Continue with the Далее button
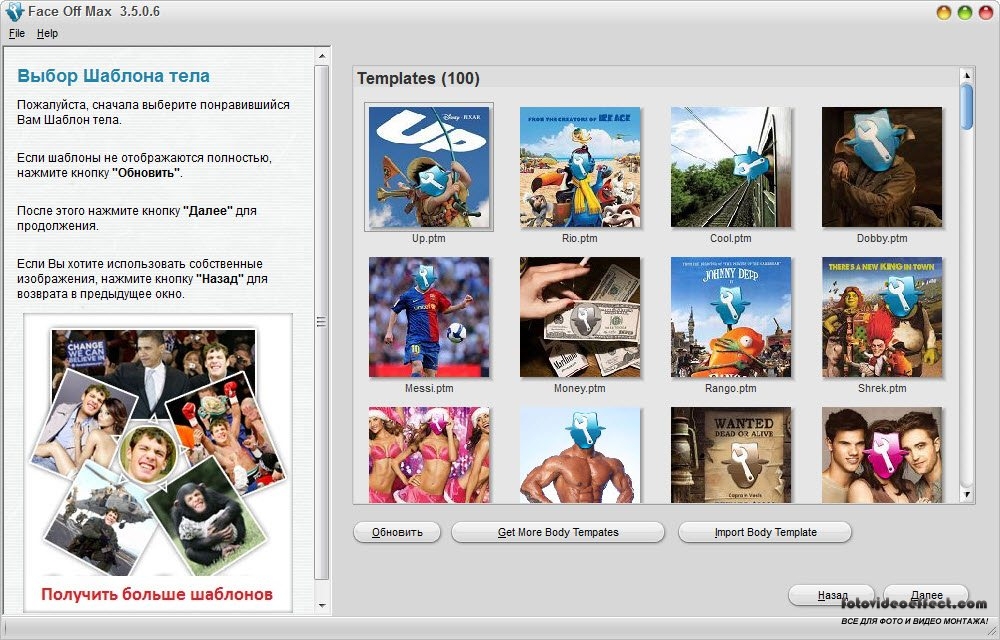The image size is (1000, 640). [x=926, y=595]
